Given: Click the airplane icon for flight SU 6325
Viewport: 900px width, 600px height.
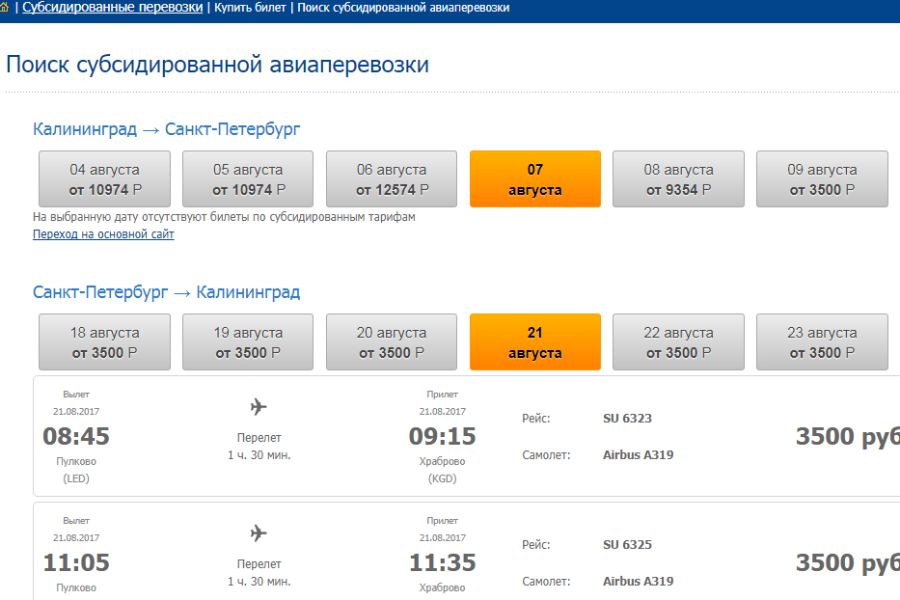Looking at the screenshot, I should coord(259,533).
